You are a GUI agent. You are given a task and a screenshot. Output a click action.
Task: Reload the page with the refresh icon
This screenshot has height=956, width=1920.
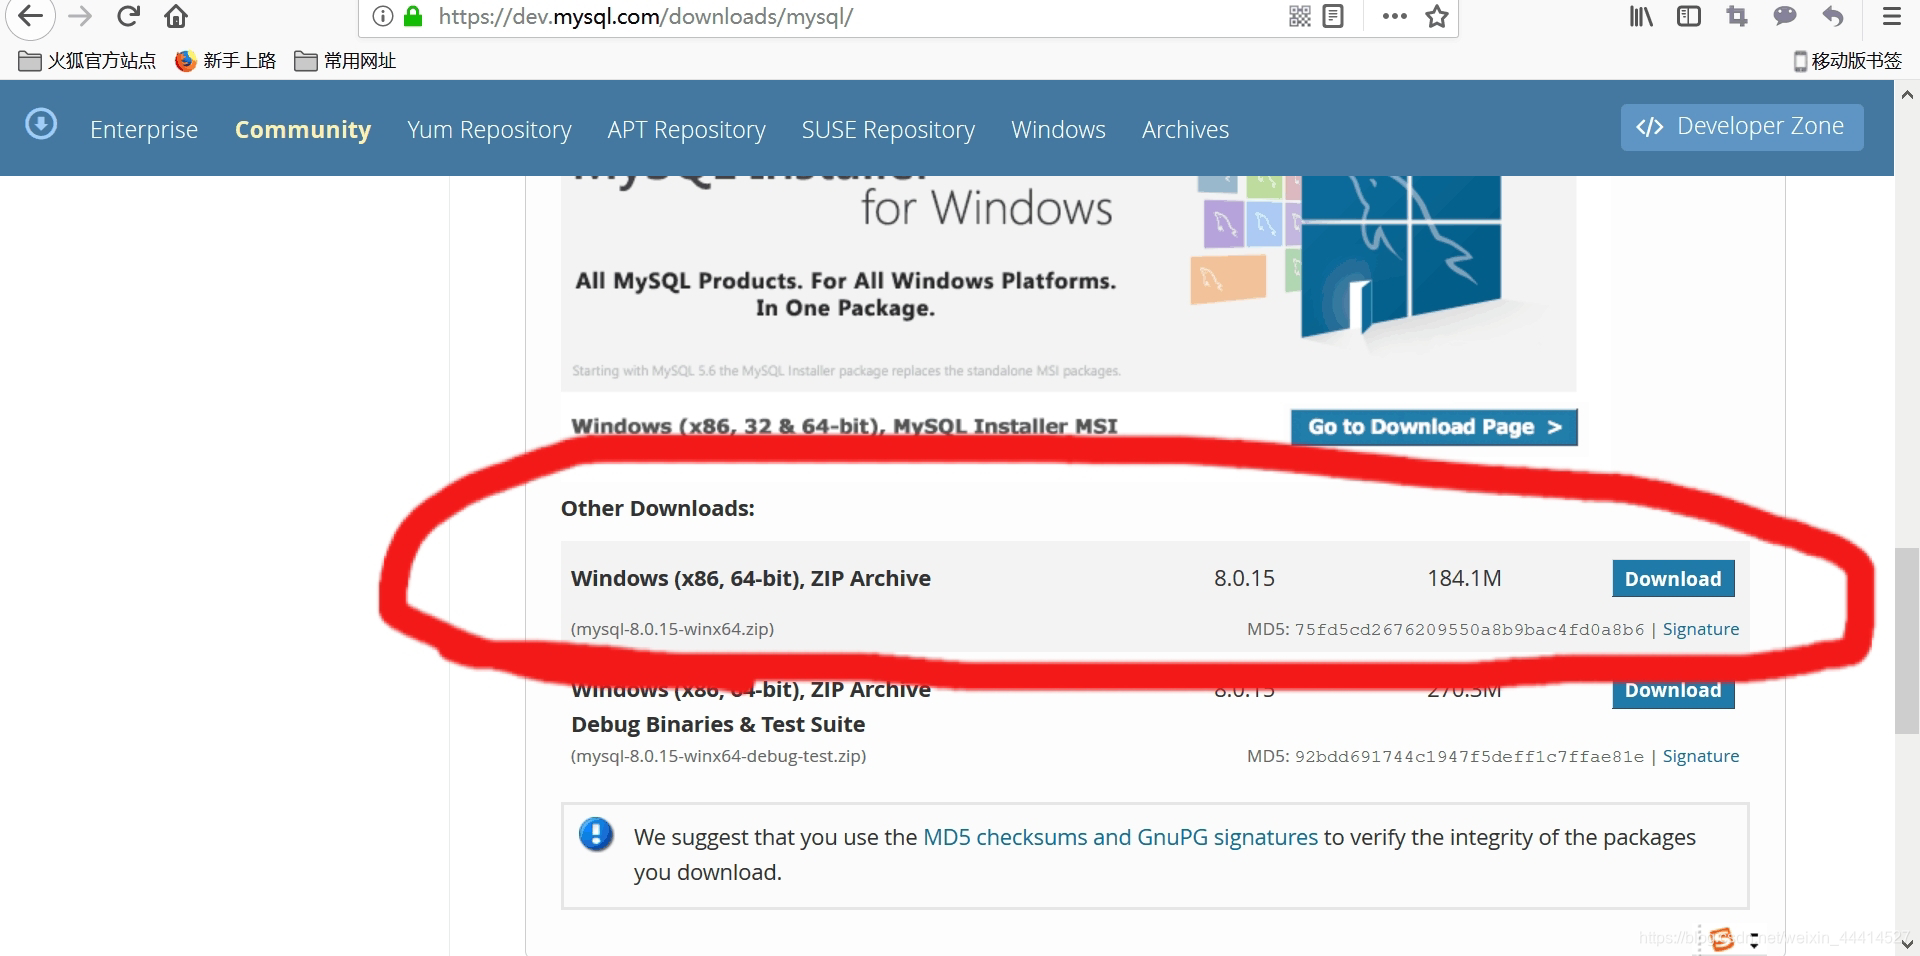click(128, 16)
